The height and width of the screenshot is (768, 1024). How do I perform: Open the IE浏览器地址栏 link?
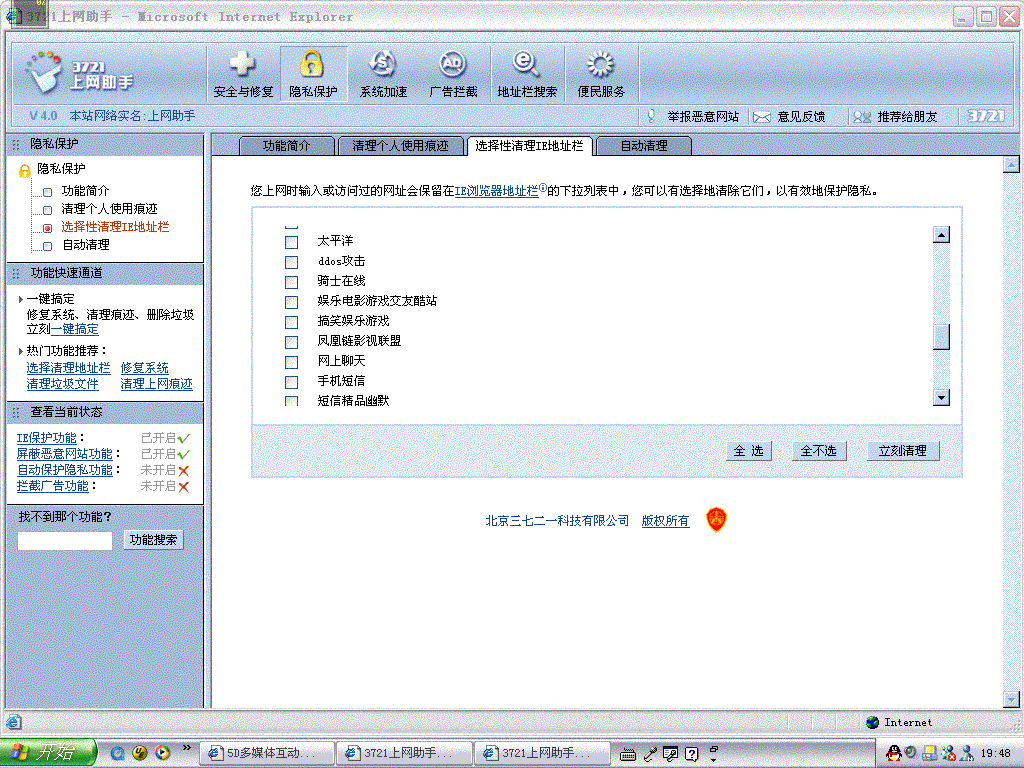coord(496,191)
